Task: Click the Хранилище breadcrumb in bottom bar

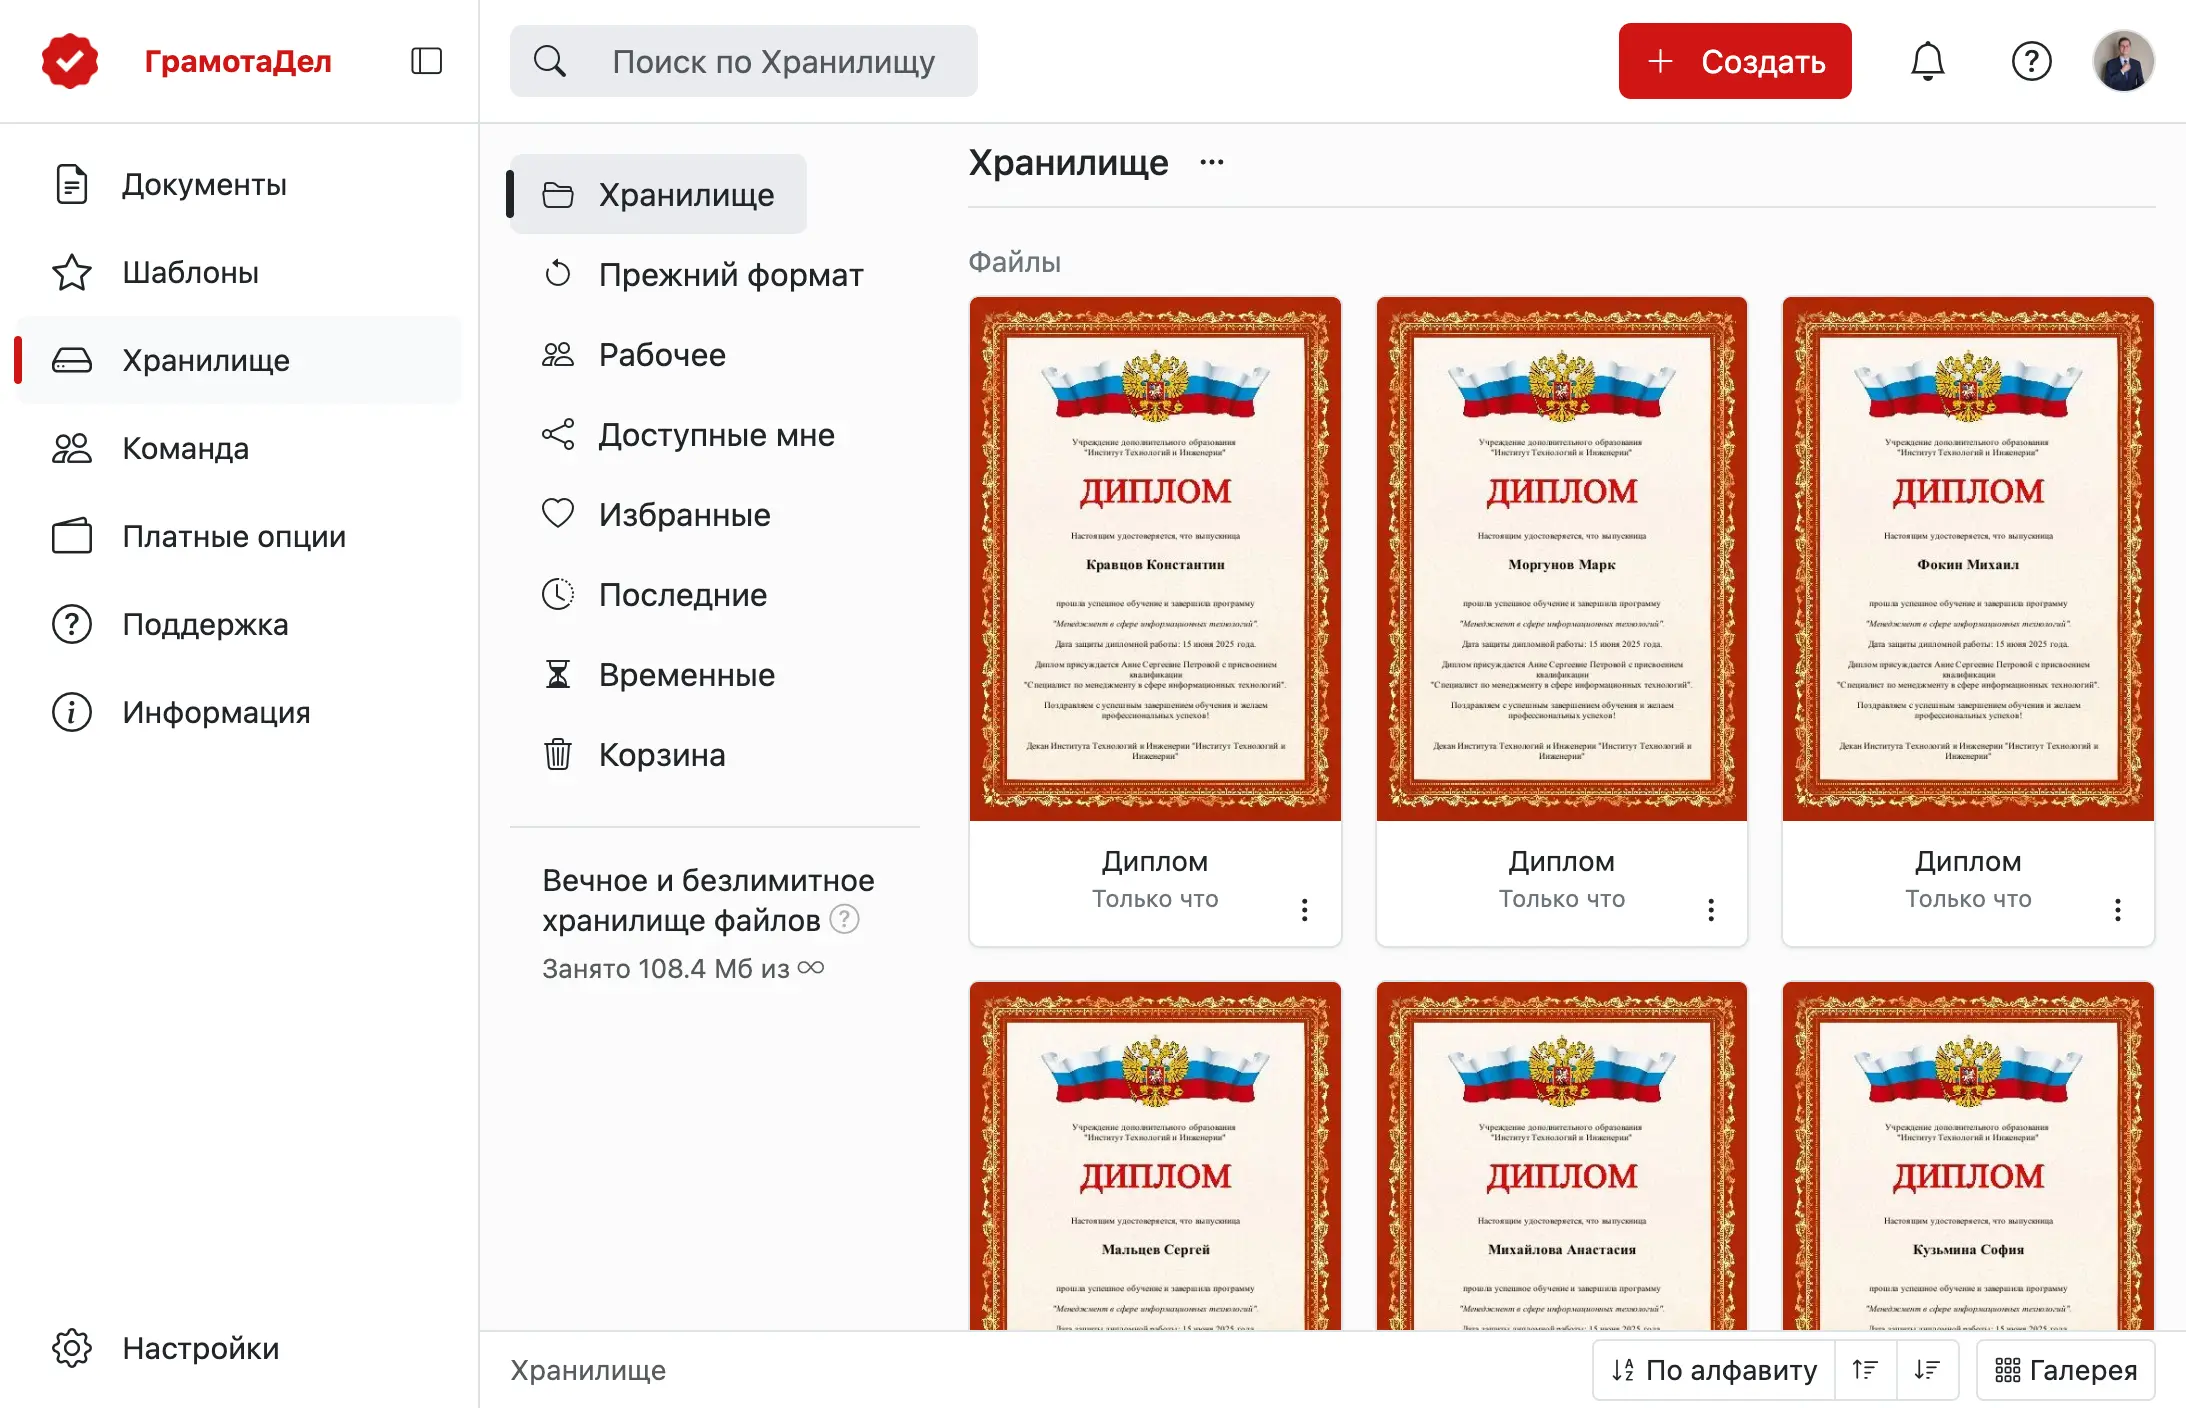Action: [x=588, y=1370]
